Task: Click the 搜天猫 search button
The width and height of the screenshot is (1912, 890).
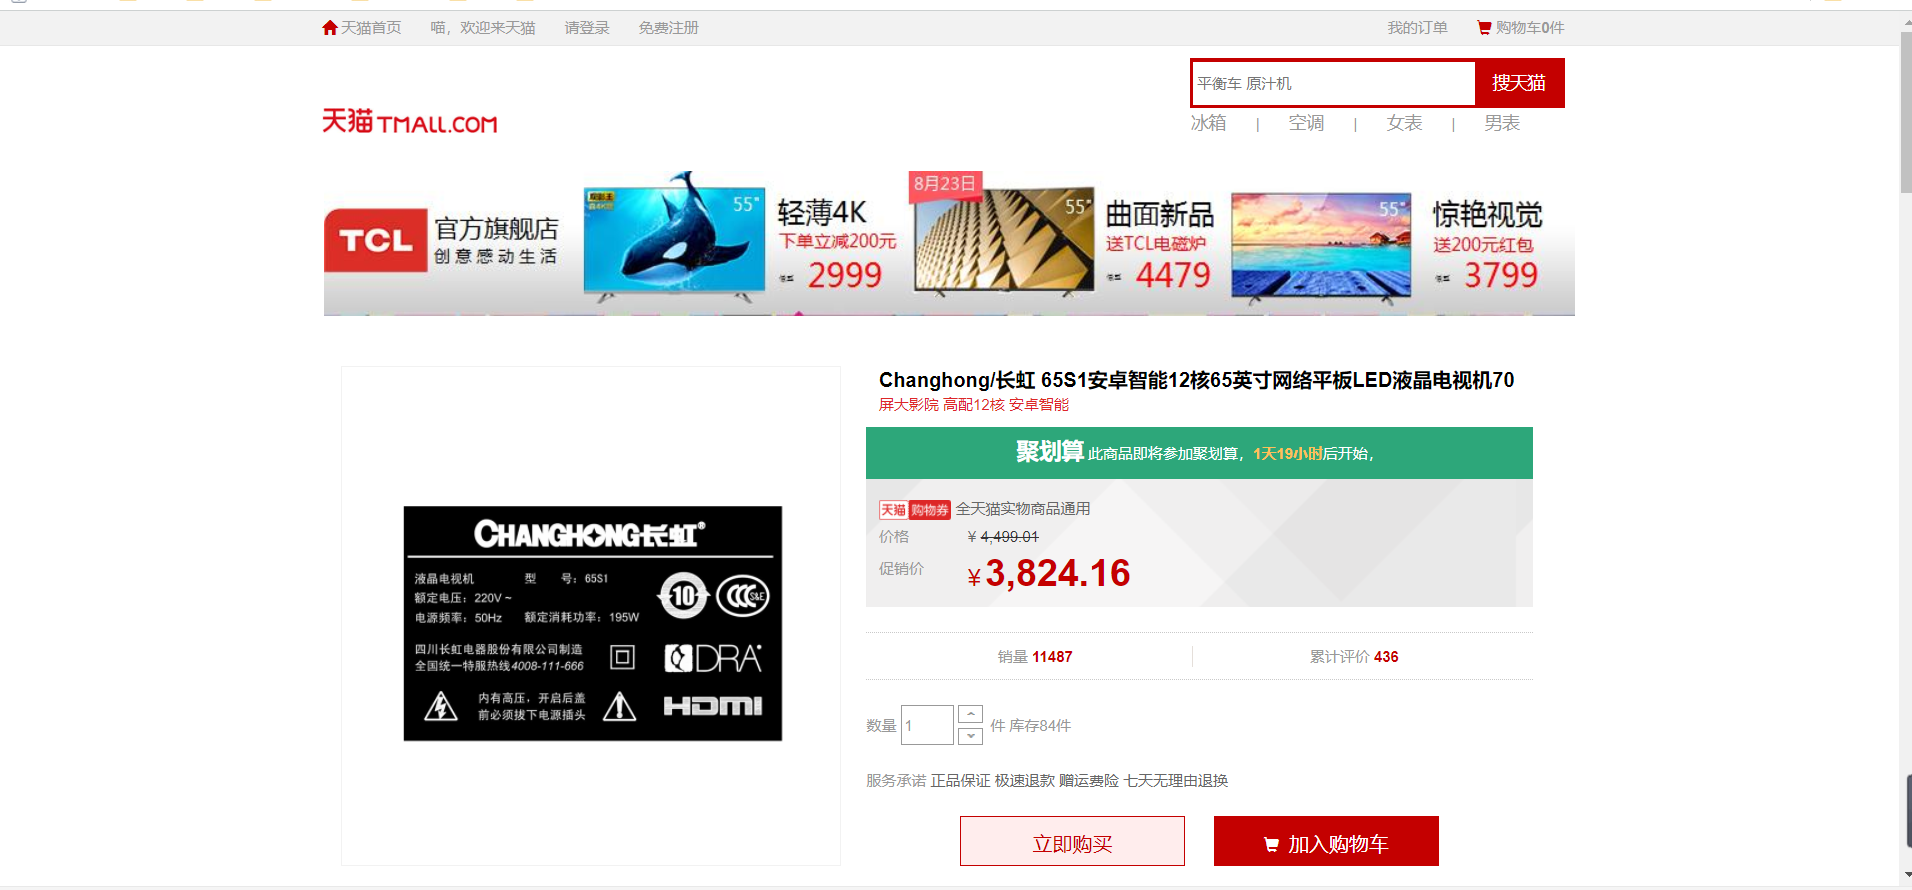Action: 1519,83
